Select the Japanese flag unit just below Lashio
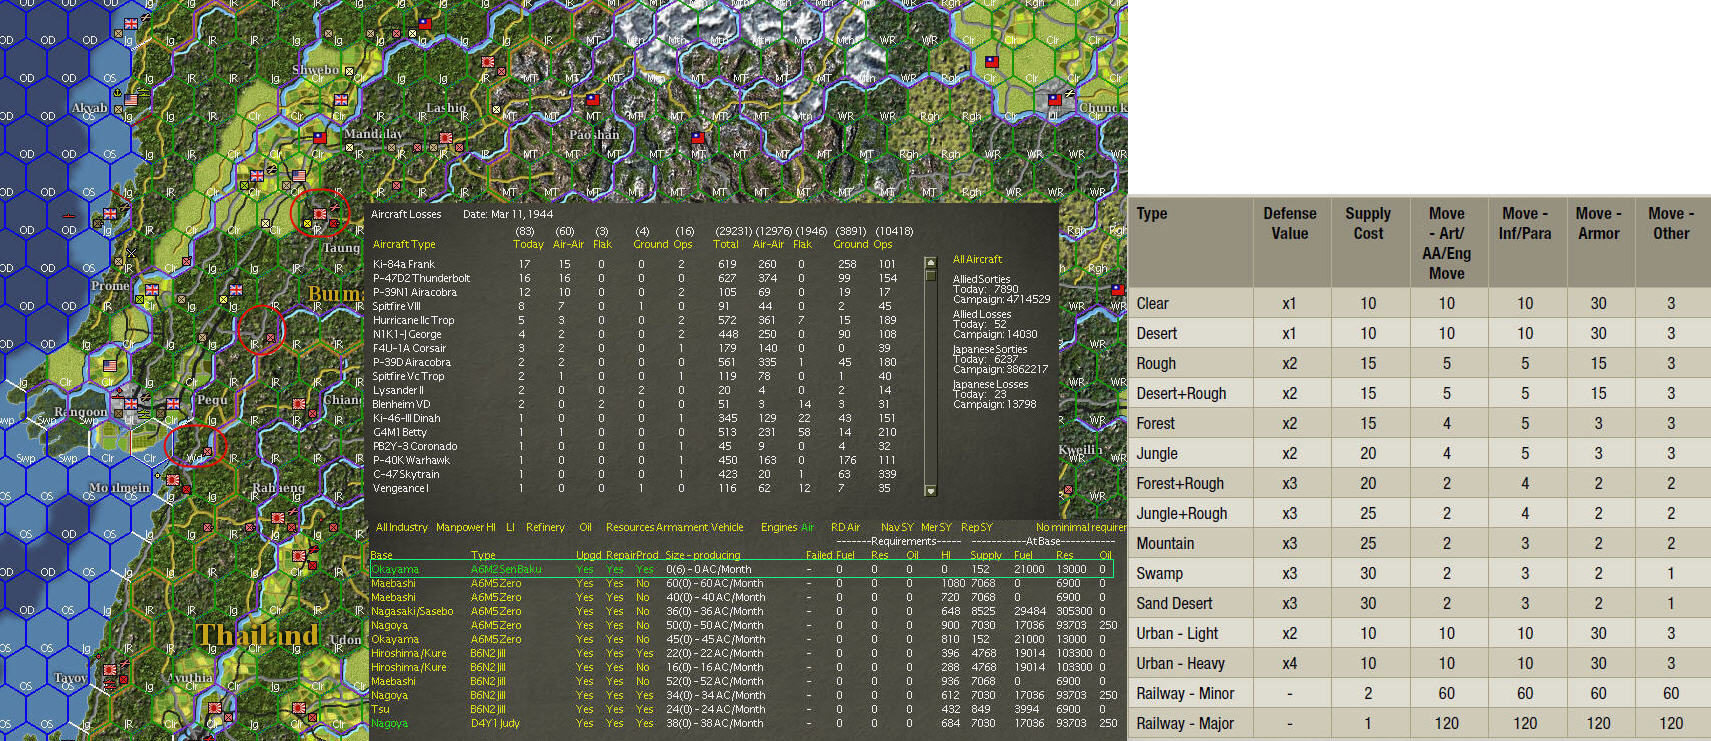 446,138
